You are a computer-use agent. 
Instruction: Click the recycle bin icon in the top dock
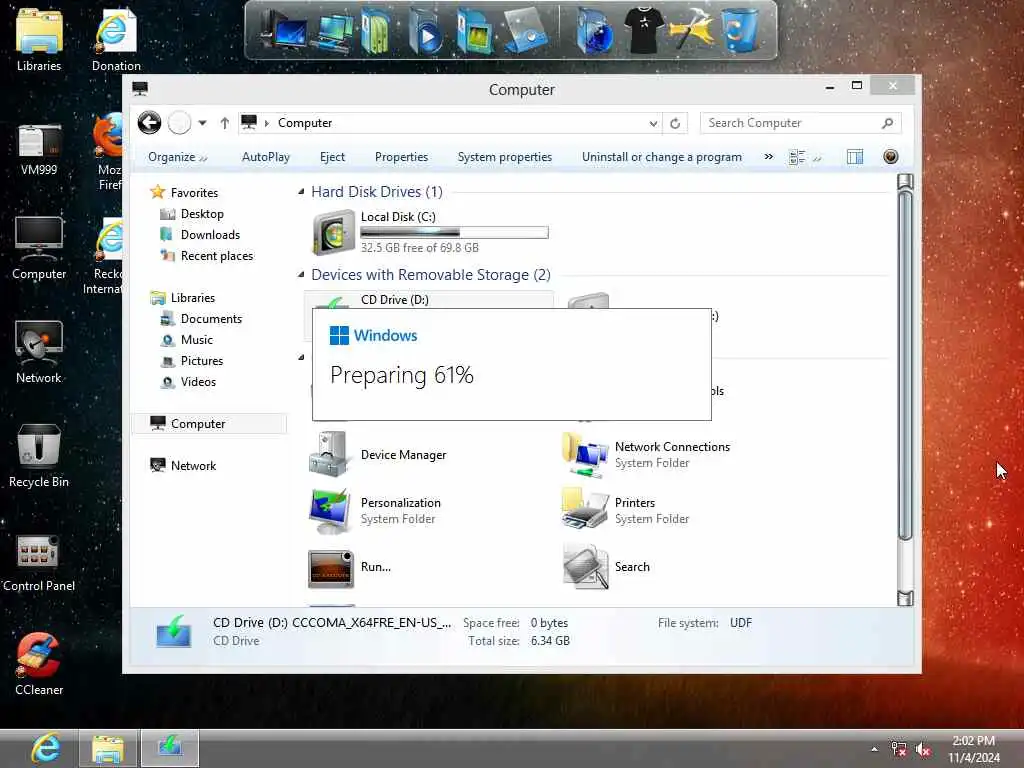click(x=741, y=30)
